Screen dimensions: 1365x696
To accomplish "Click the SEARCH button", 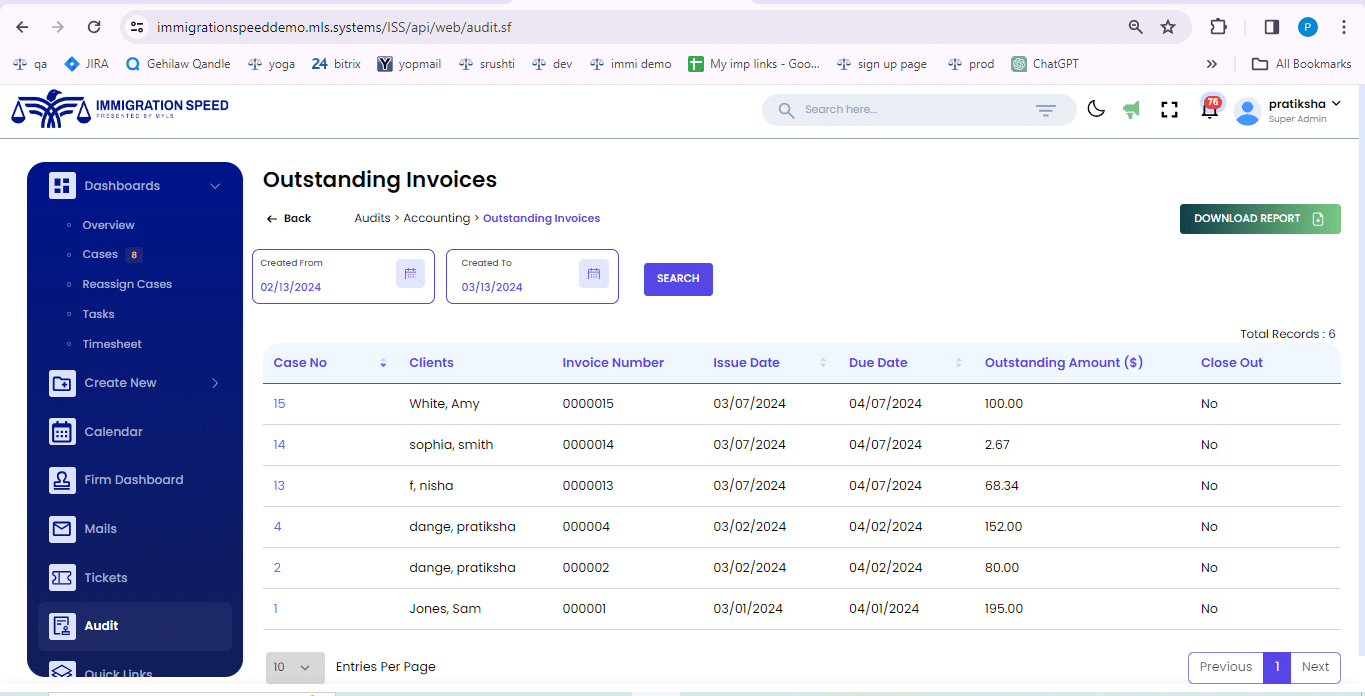I will point(678,279).
